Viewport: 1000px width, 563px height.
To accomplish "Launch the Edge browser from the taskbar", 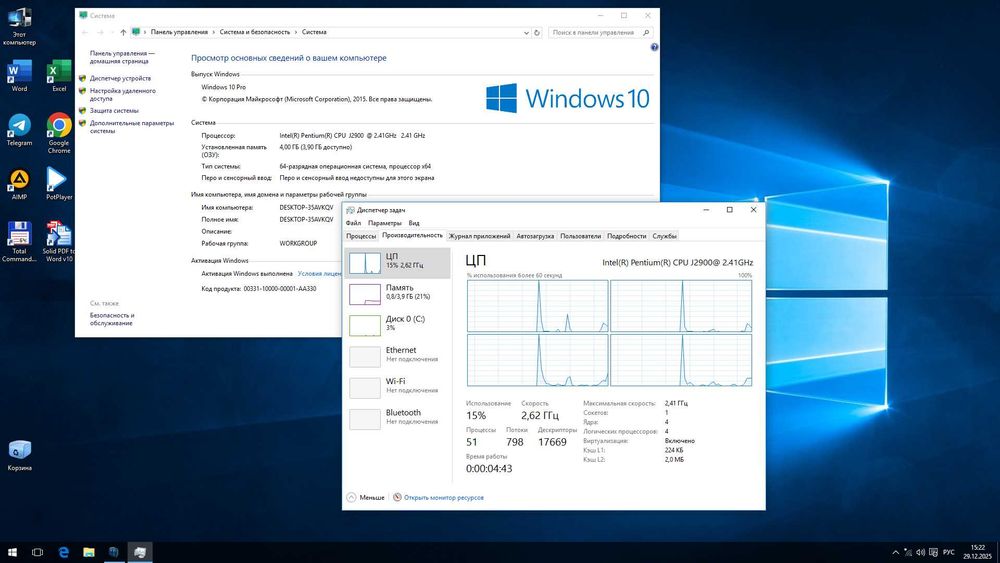I will pyautogui.click(x=63, y=552).
